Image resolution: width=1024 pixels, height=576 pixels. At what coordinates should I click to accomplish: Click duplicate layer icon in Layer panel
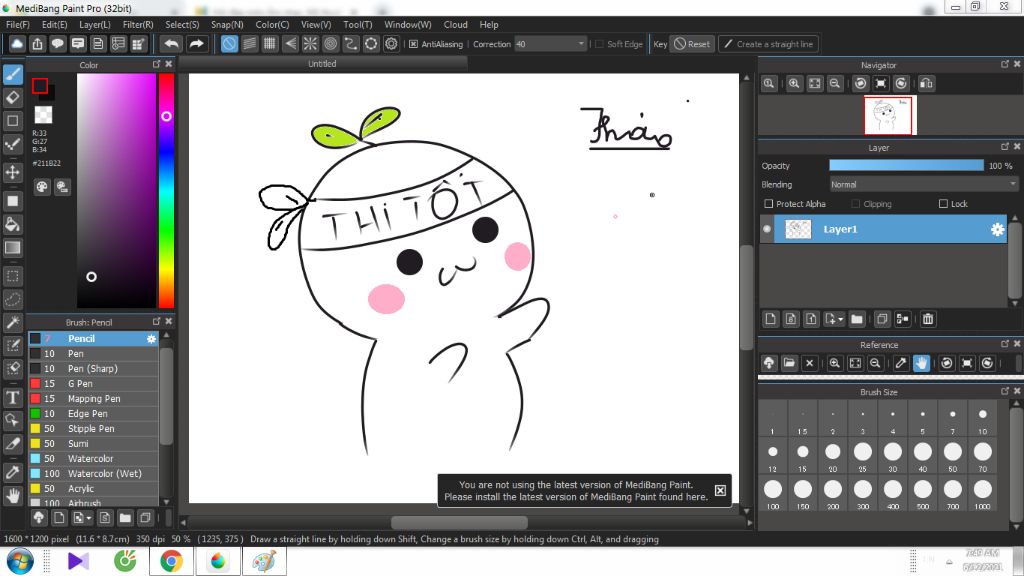click(882, 319)
